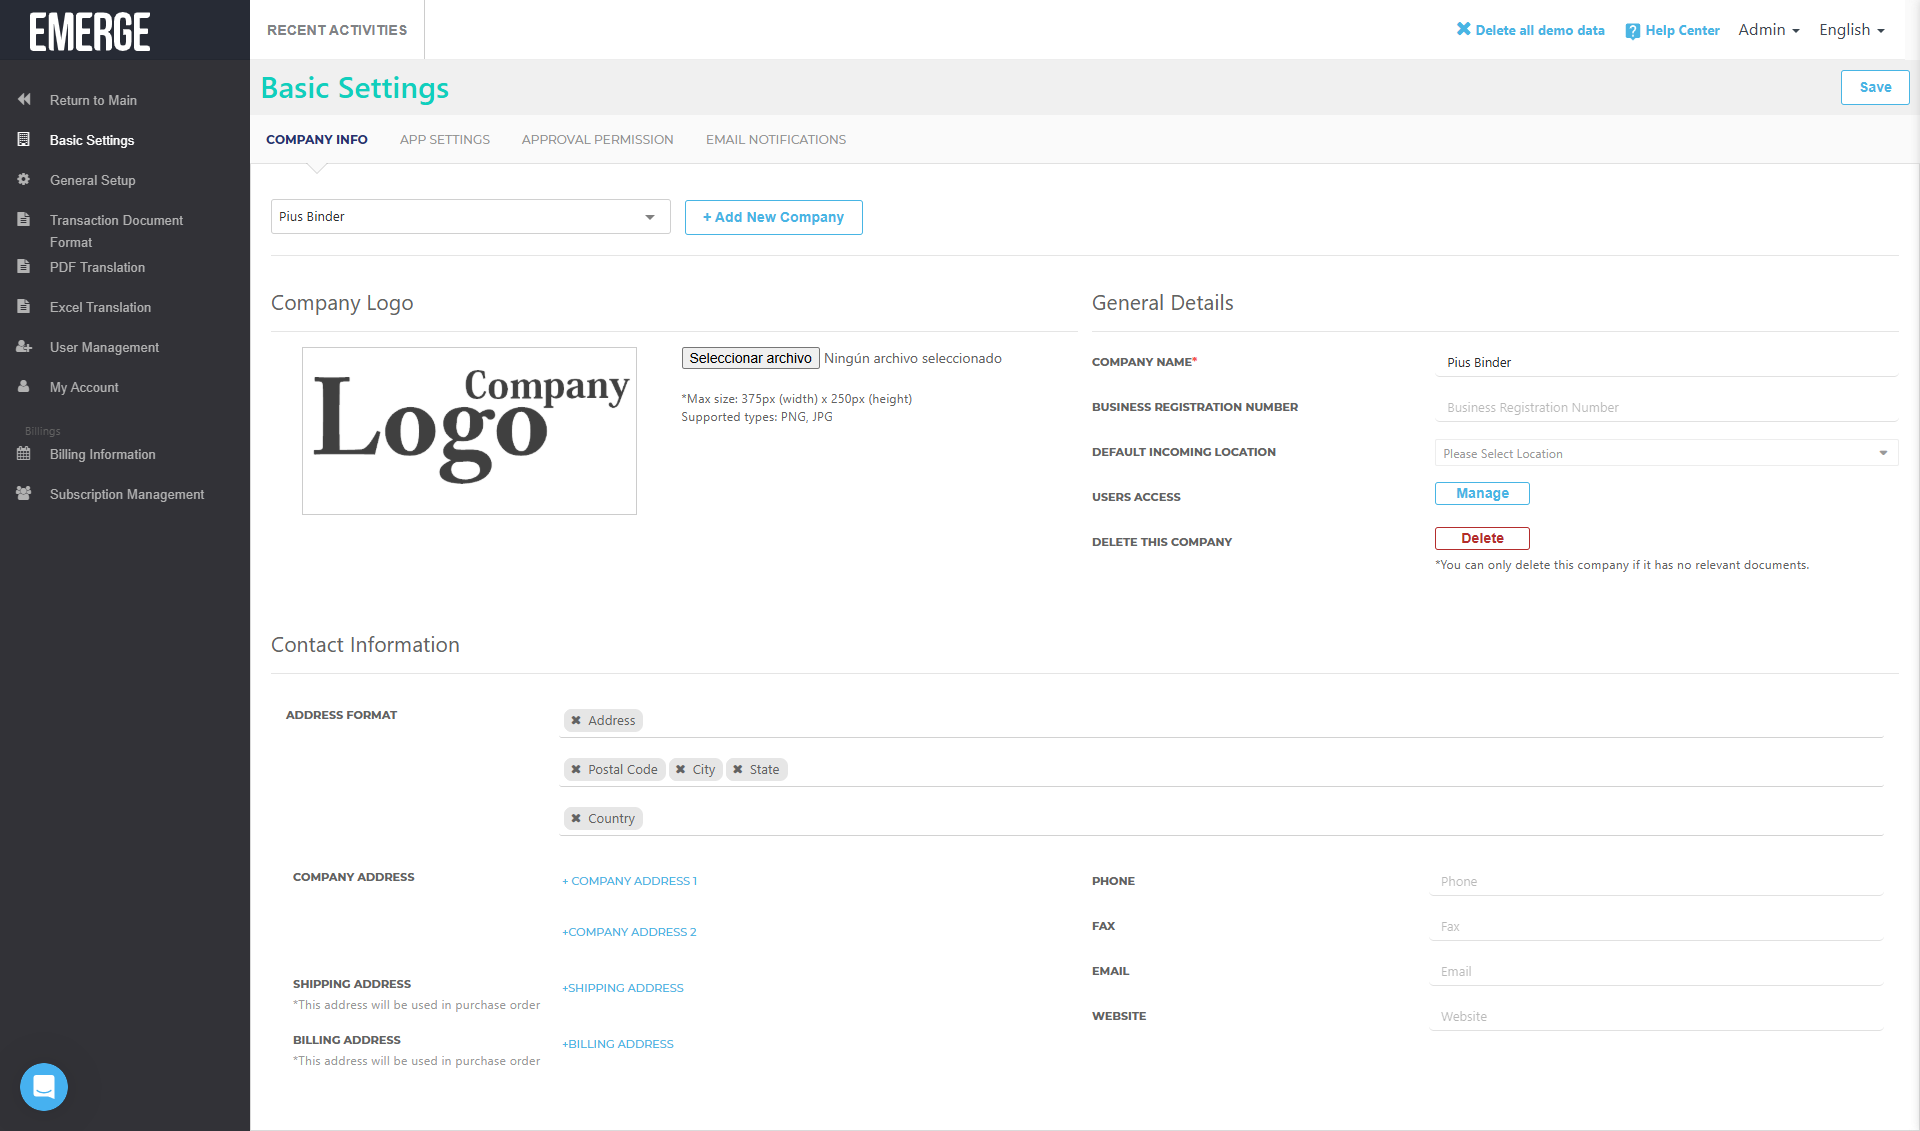Switch to the App Settings tab
The width and height of the screenshot is (1920, 1131).
tap(445, 140)
